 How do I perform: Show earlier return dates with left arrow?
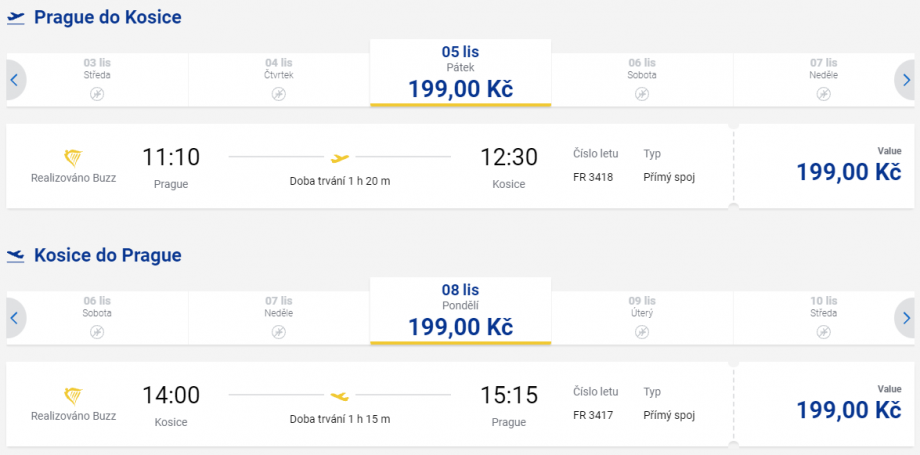[x=14, y=318]
